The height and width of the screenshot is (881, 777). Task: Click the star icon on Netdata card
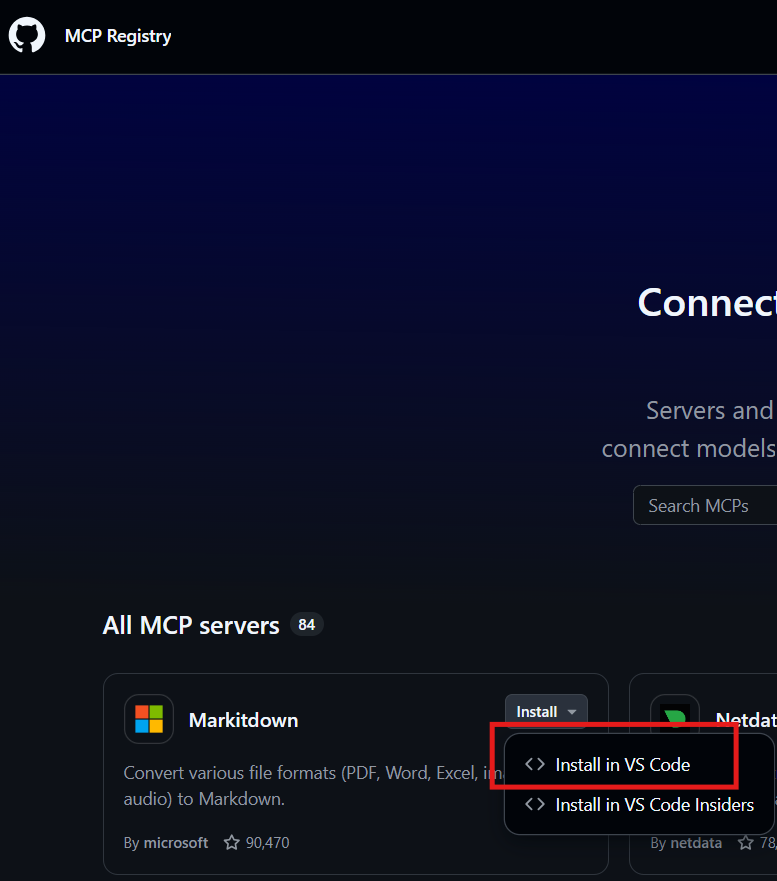coord(745,843)
